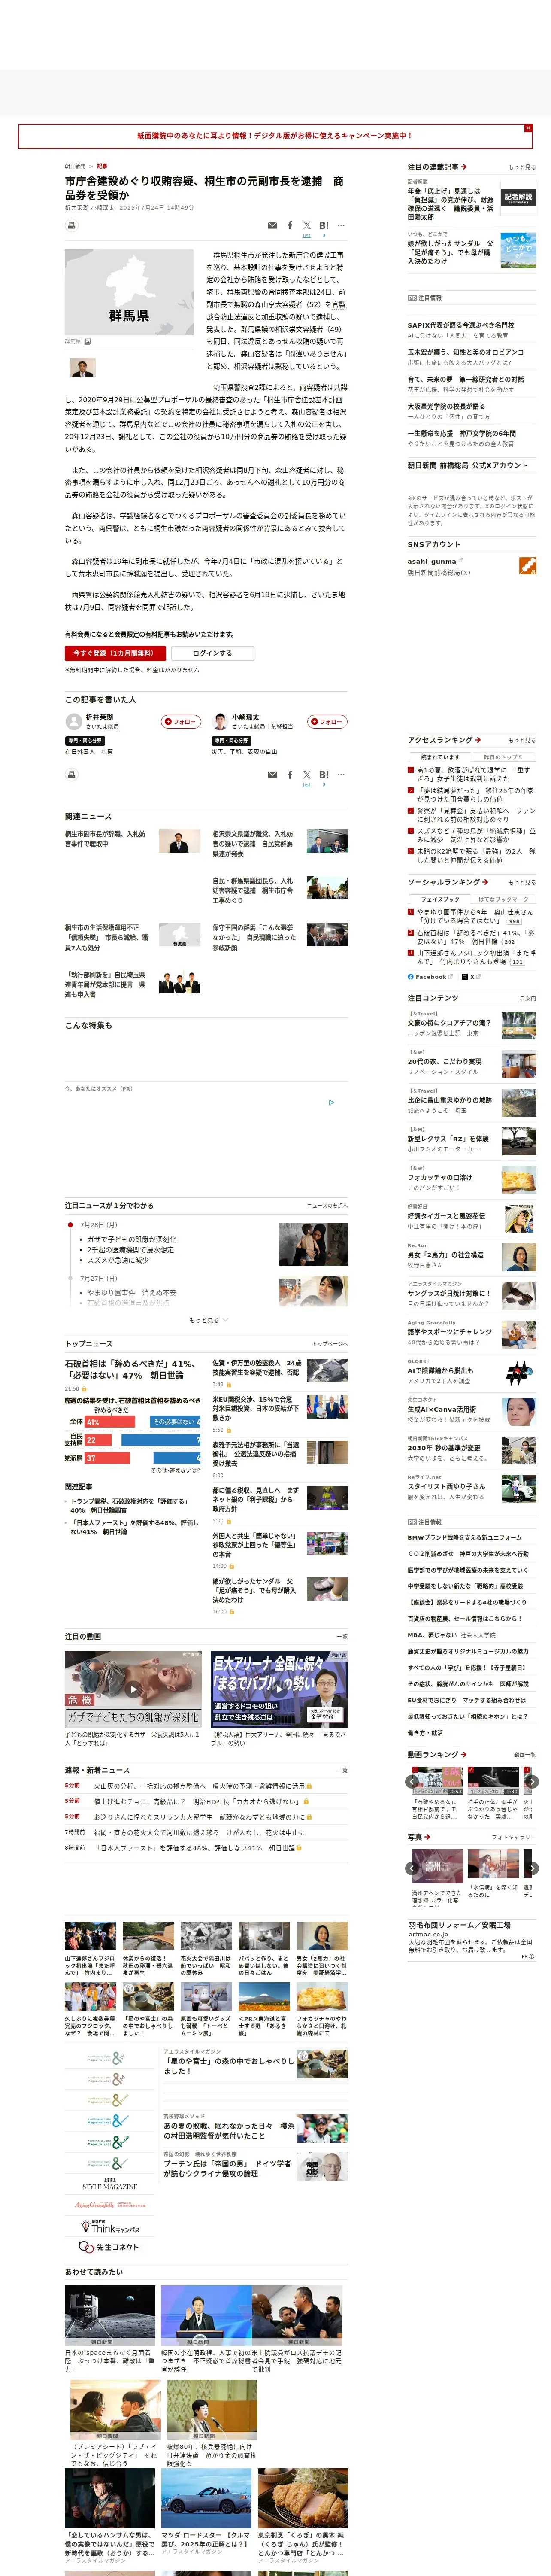Open the top more-options ellipsis icon
551x2576 pixels.
[x=341, y=225]
